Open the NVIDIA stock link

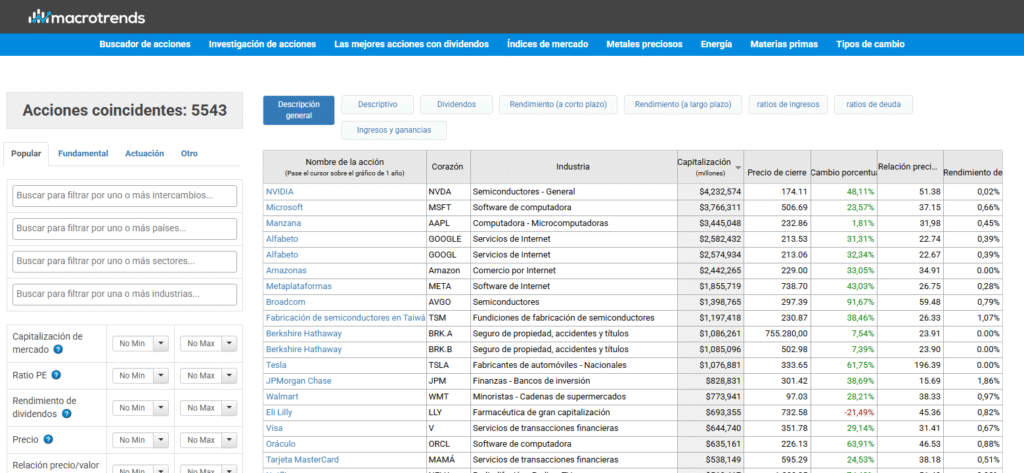pyautogui.click(x=280, y=191)
